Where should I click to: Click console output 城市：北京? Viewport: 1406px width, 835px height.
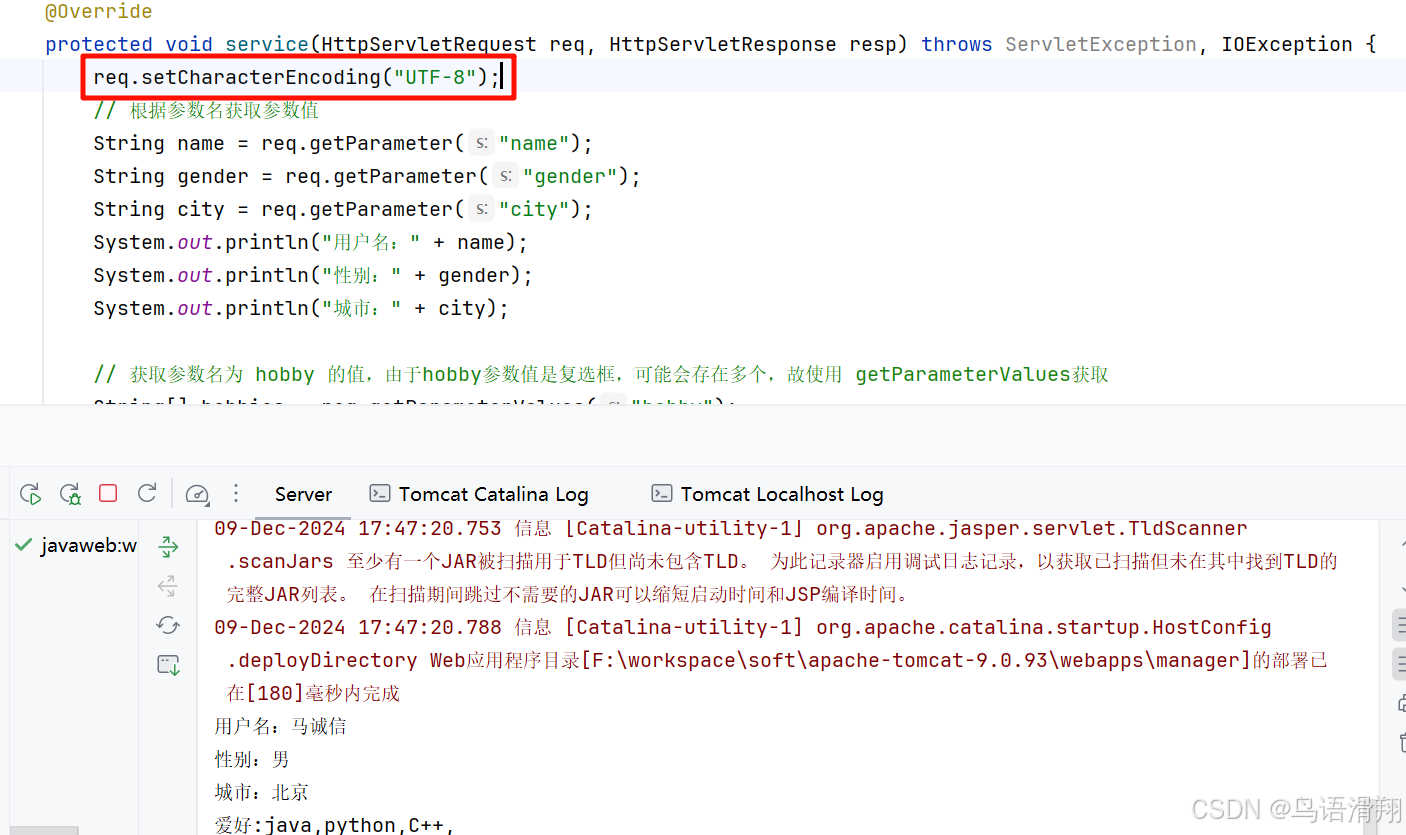coord(261,792)
